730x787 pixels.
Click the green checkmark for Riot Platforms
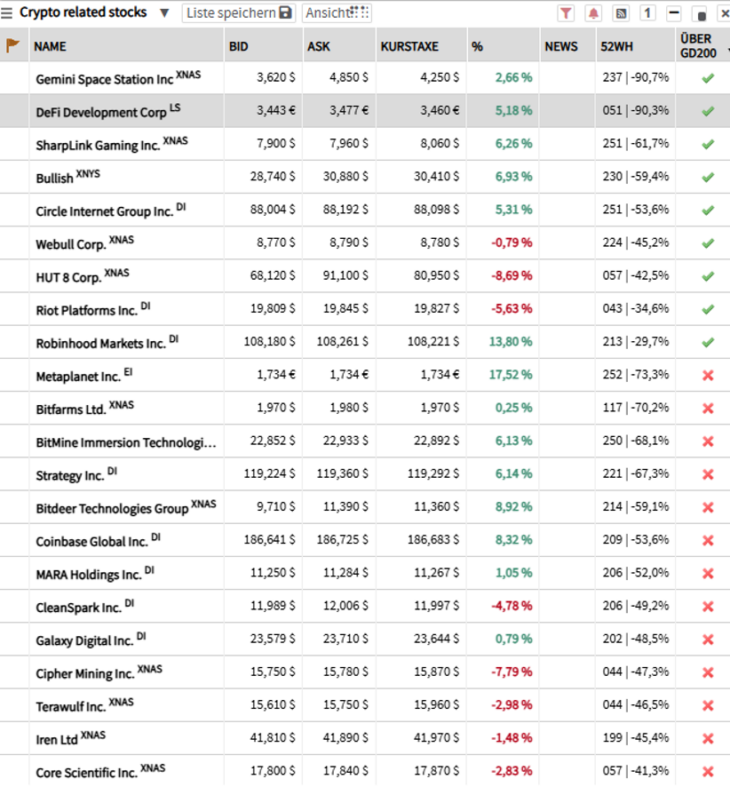click(x=708, y=309)
